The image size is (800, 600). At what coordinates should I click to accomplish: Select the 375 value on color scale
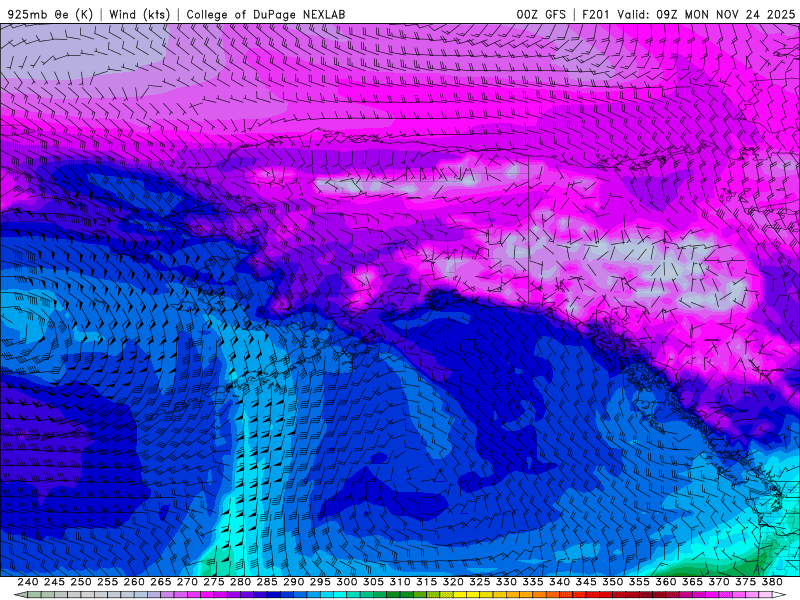point(745,582)
